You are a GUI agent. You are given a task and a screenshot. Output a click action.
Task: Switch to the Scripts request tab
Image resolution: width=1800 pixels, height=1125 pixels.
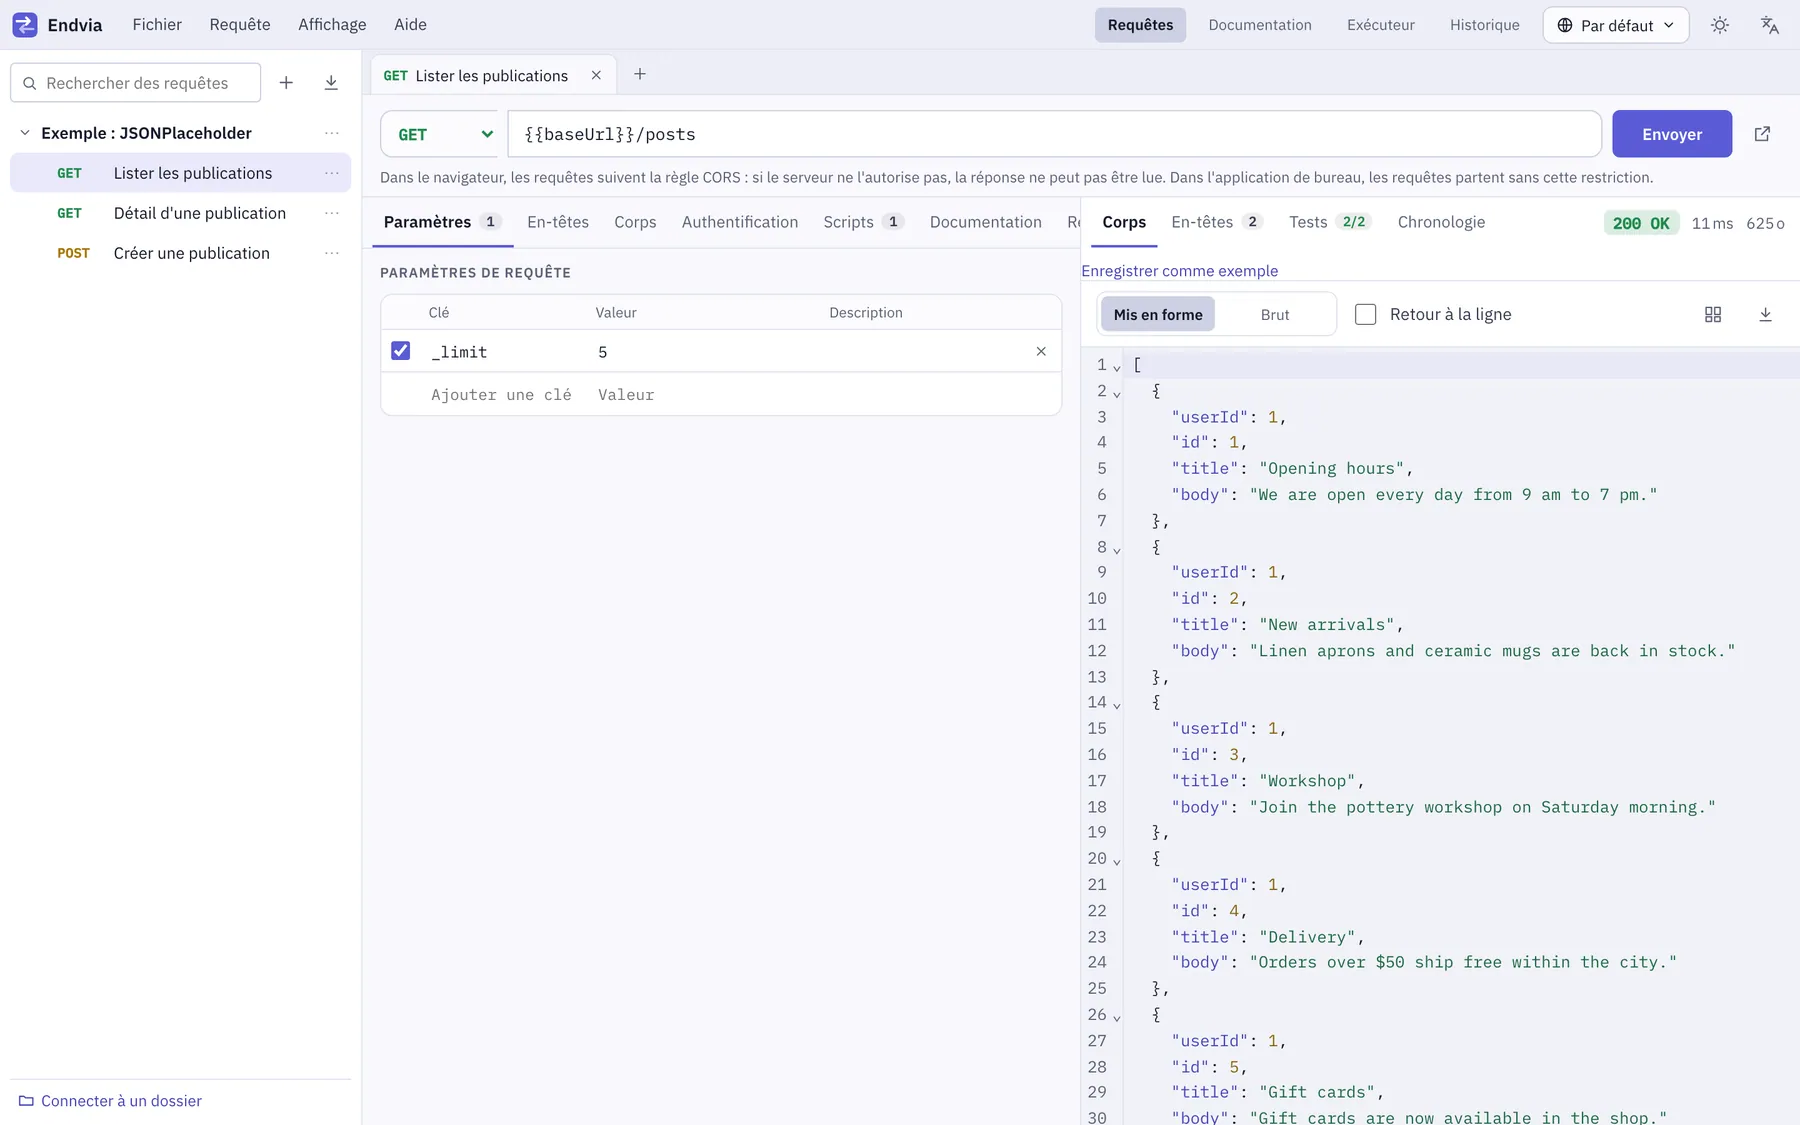(x=864, y=222)
